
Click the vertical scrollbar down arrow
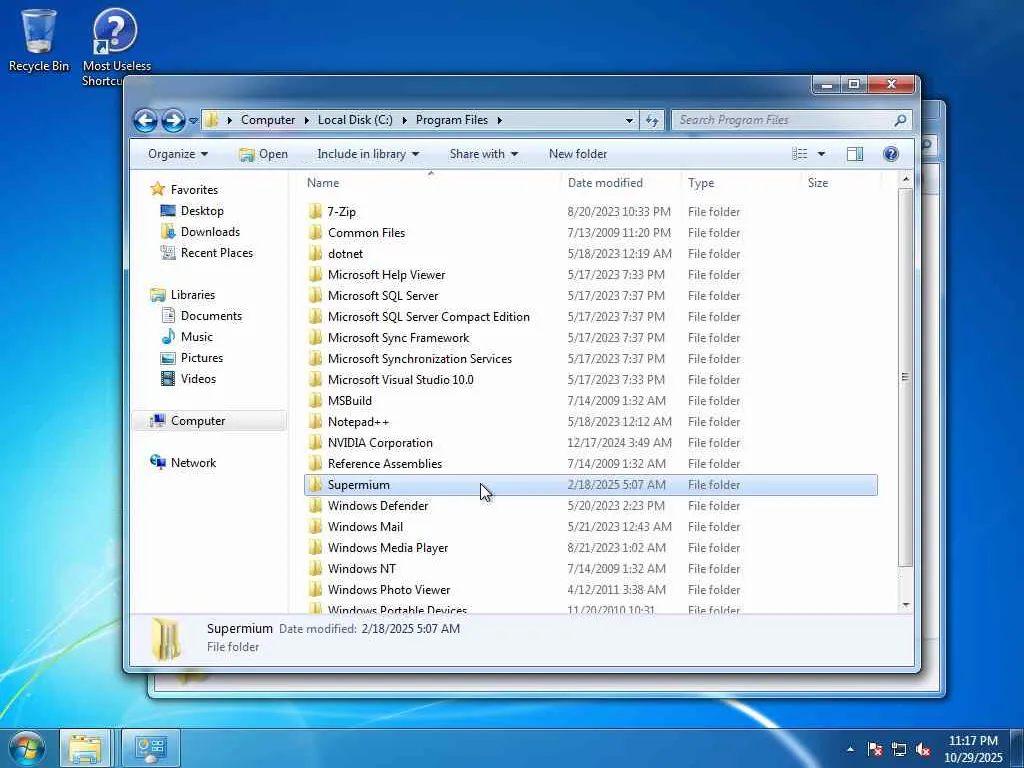(x=905, y=605)
